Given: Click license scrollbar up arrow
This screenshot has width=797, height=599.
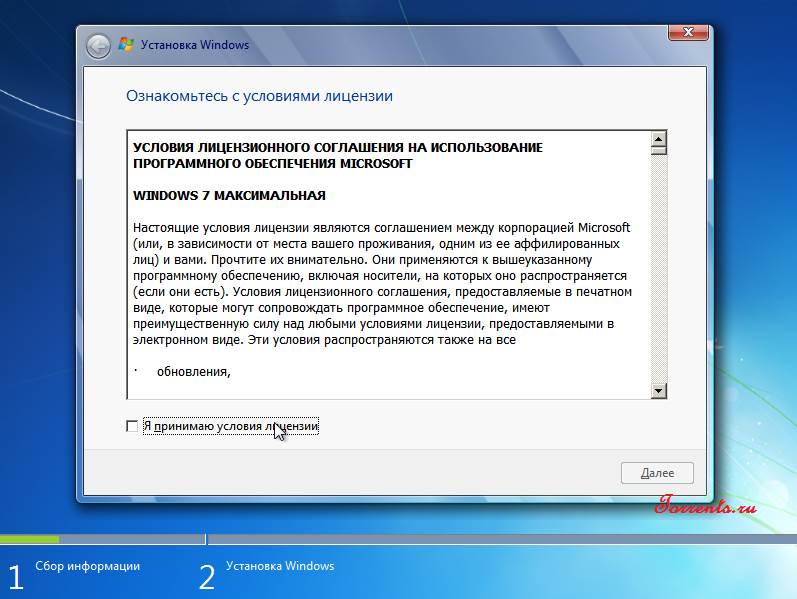Looking at the screenshot, I should pyautogui.click(x=659, y=138).
